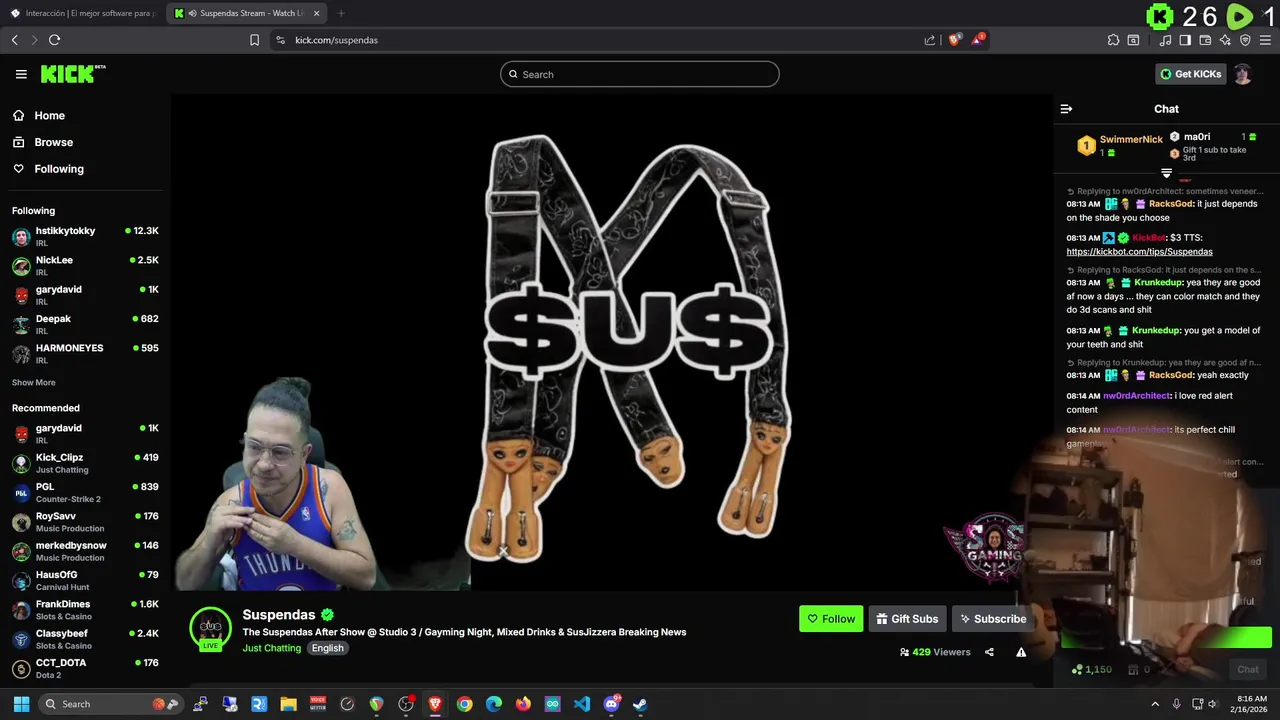Open the Brave playlist music-note icon
The width and height of the screenshot is (1280, 720).
1165,40
